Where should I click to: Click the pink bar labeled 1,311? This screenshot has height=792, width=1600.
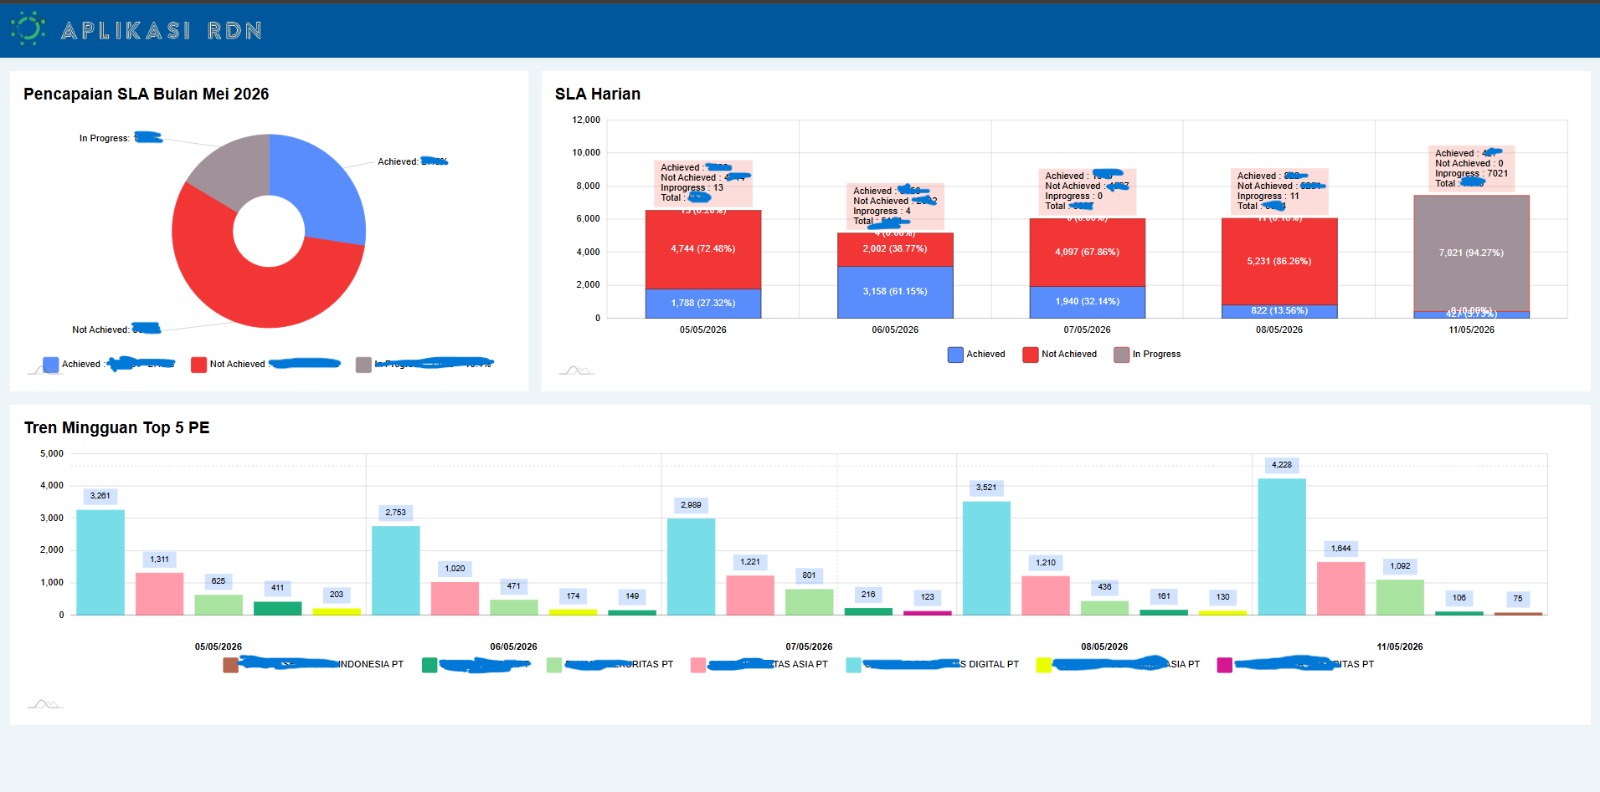tap(159, 594)
